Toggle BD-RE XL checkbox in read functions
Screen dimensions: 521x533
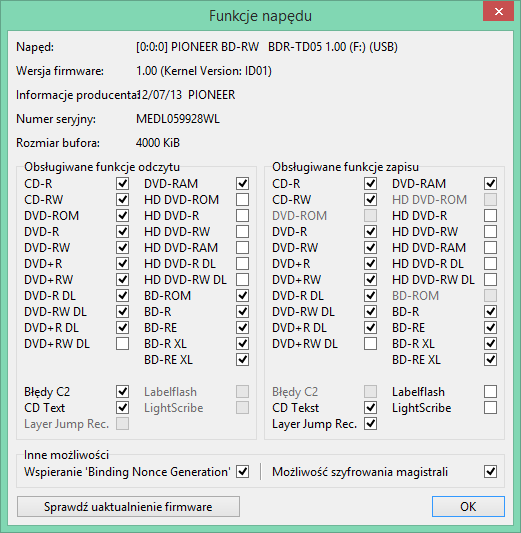(x=242, y=359)
